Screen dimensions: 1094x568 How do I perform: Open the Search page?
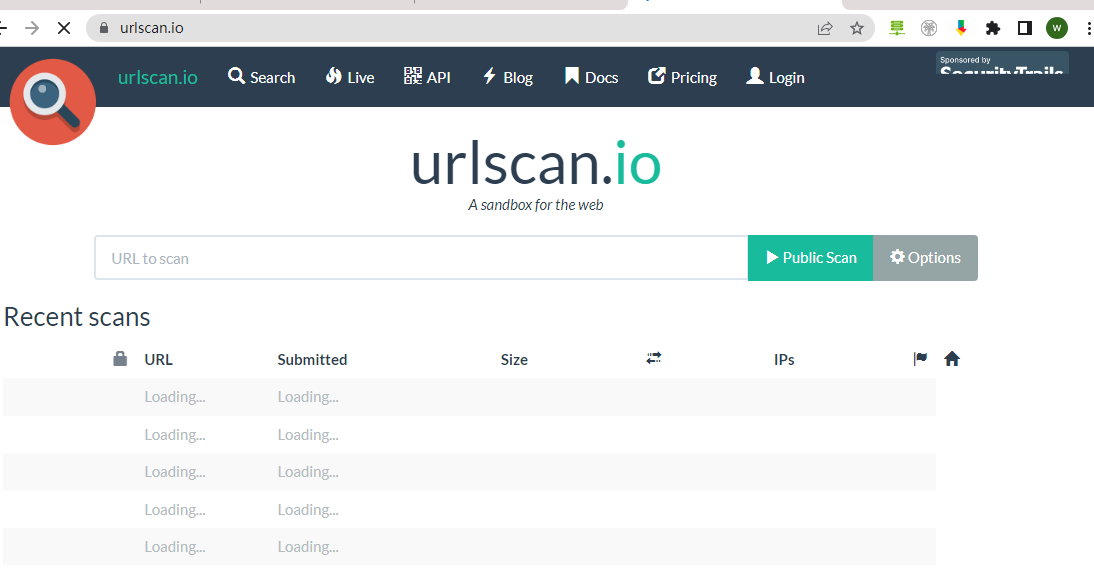pos(262,77)
